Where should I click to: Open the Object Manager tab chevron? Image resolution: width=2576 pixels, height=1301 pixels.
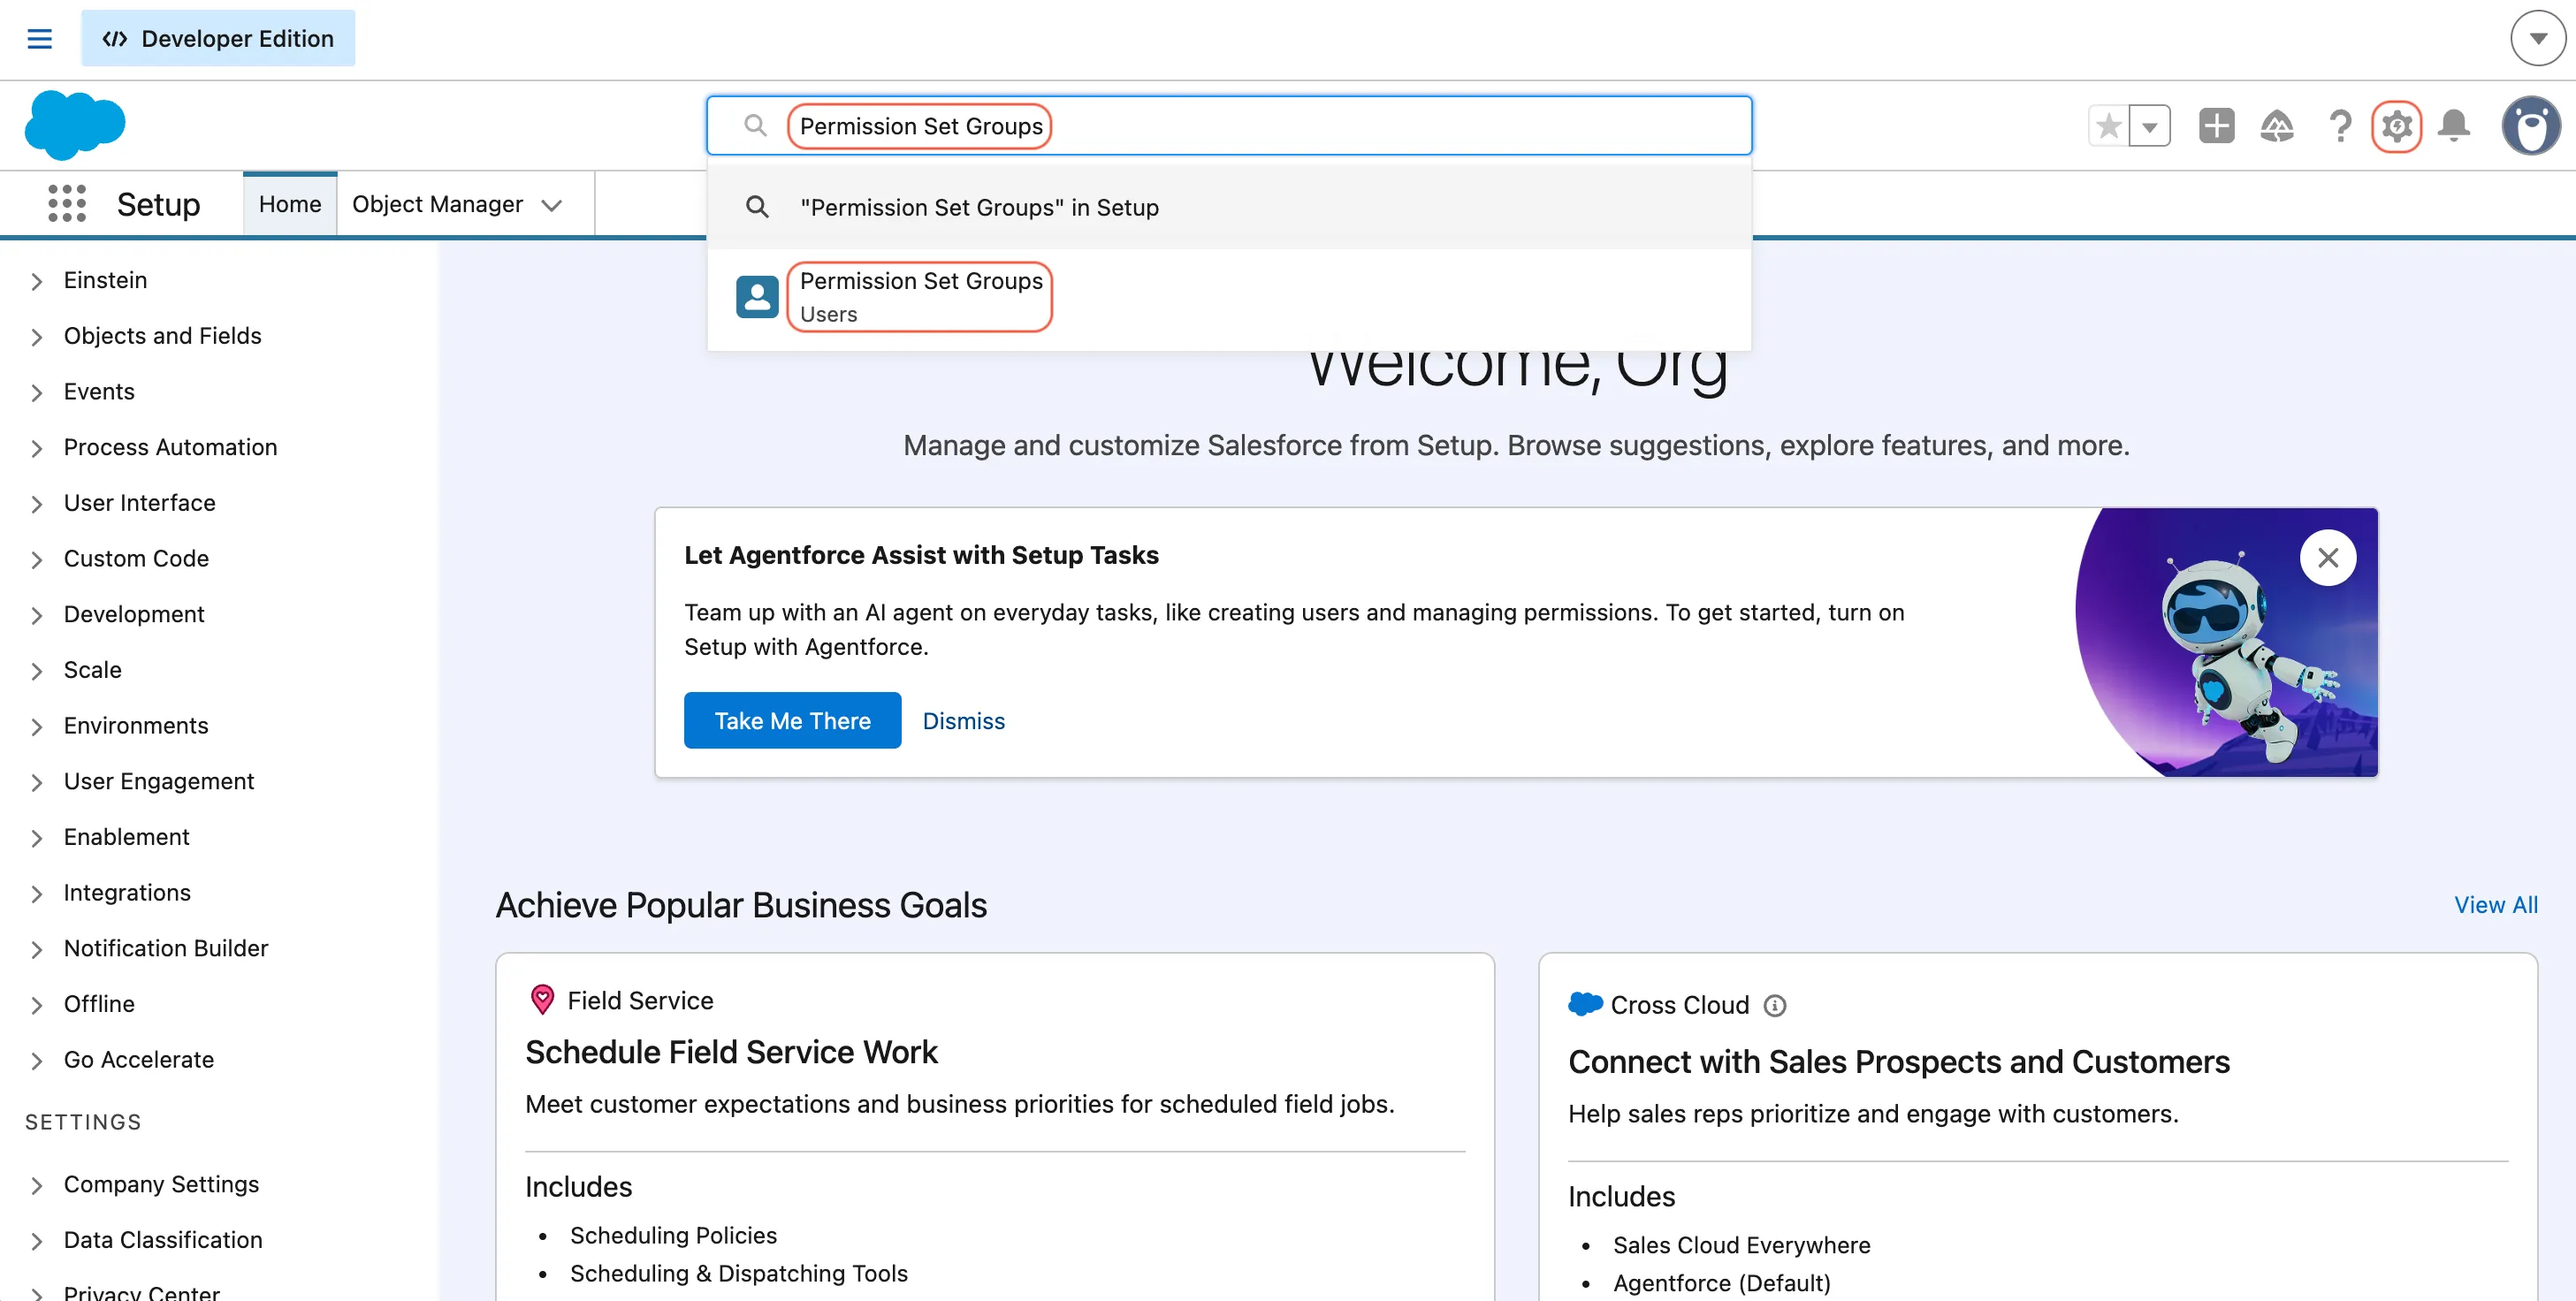(x=551, y=205)
